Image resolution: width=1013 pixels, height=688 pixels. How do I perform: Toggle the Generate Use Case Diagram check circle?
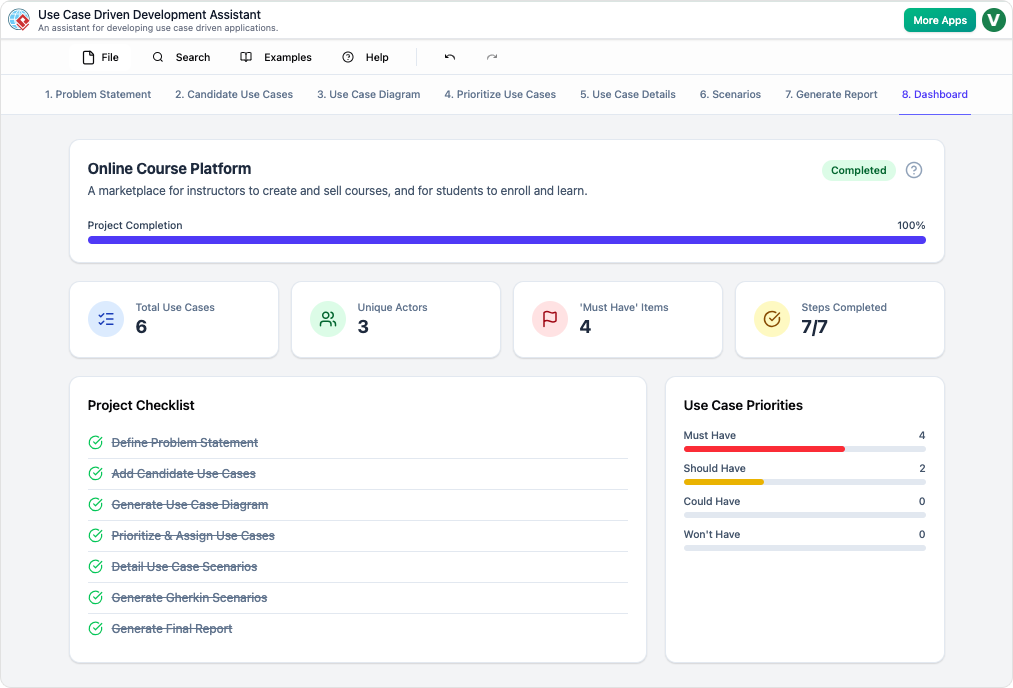click(96, 505)
